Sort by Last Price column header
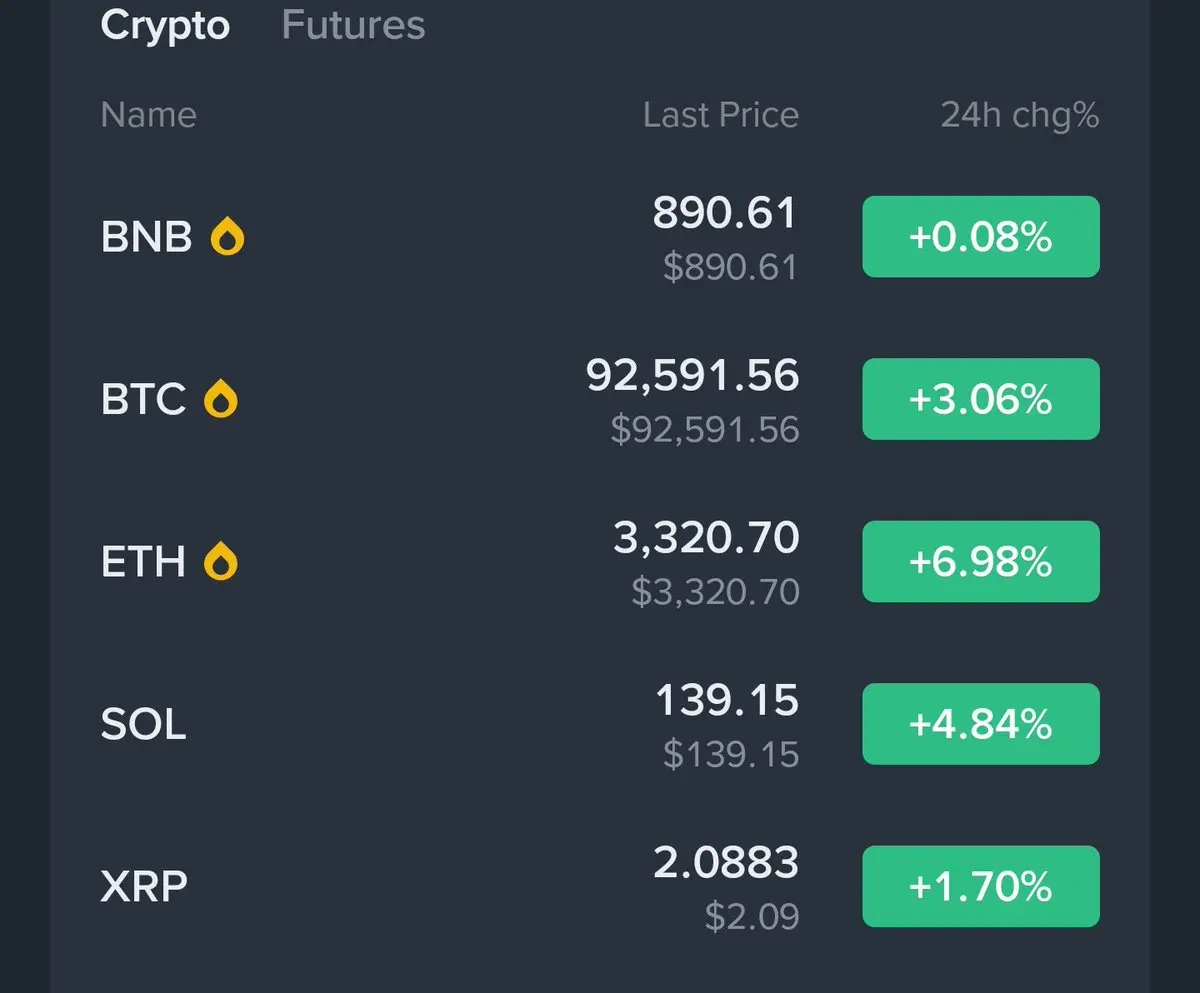The height and width of the screenshot is (993, 1200). click(720, 115)
